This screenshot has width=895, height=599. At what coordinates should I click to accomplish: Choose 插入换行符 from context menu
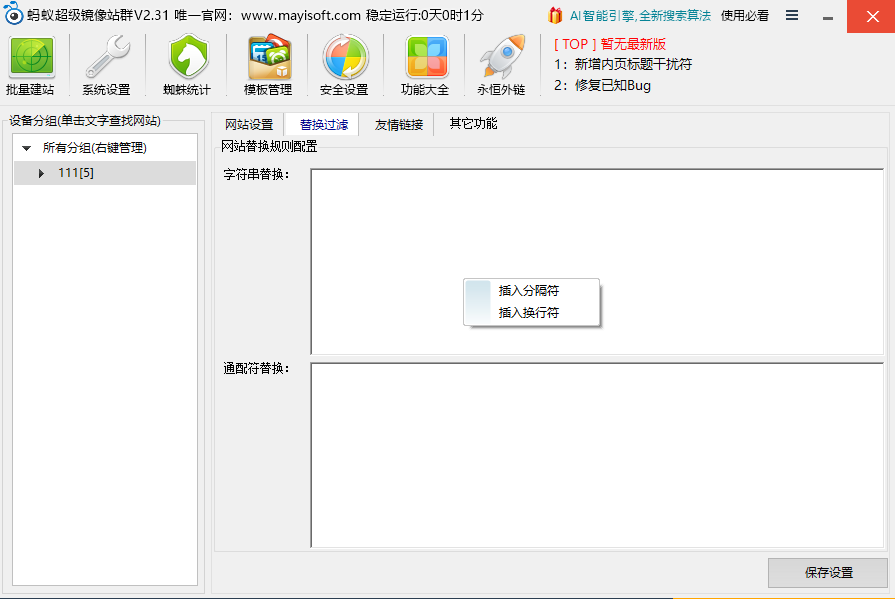(x=531, y=312)
